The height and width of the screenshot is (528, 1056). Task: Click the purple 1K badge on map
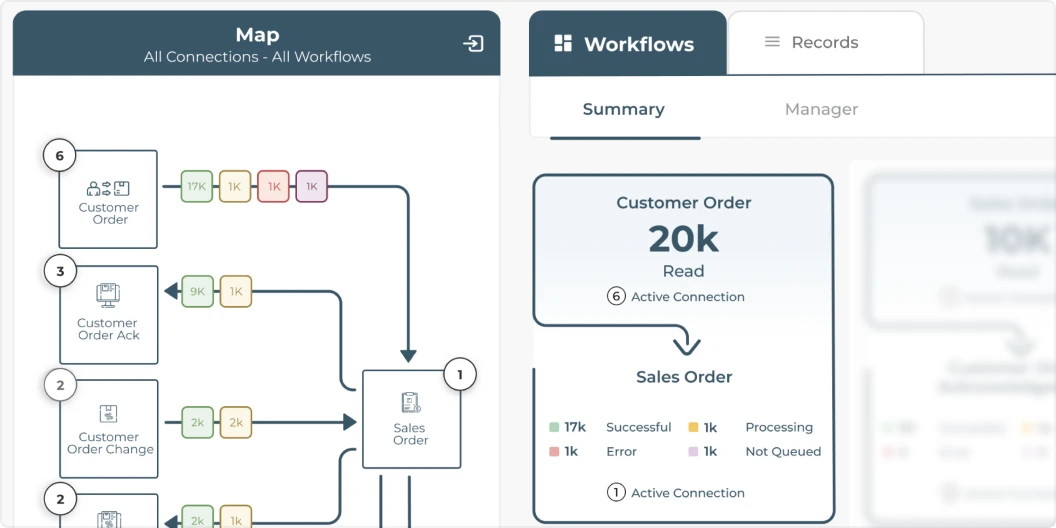(x=312, y=187)
